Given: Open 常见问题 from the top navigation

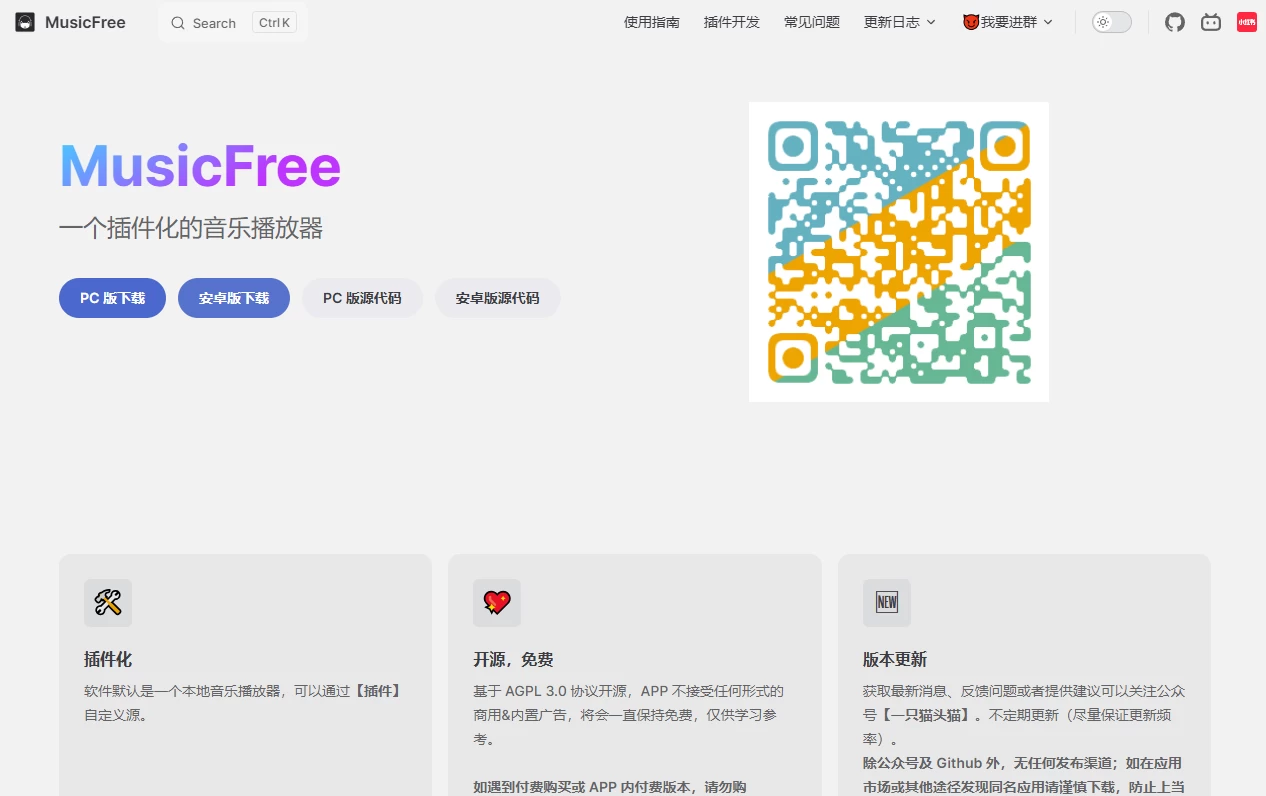Looking at the screenshot, I should pos(811,21).
